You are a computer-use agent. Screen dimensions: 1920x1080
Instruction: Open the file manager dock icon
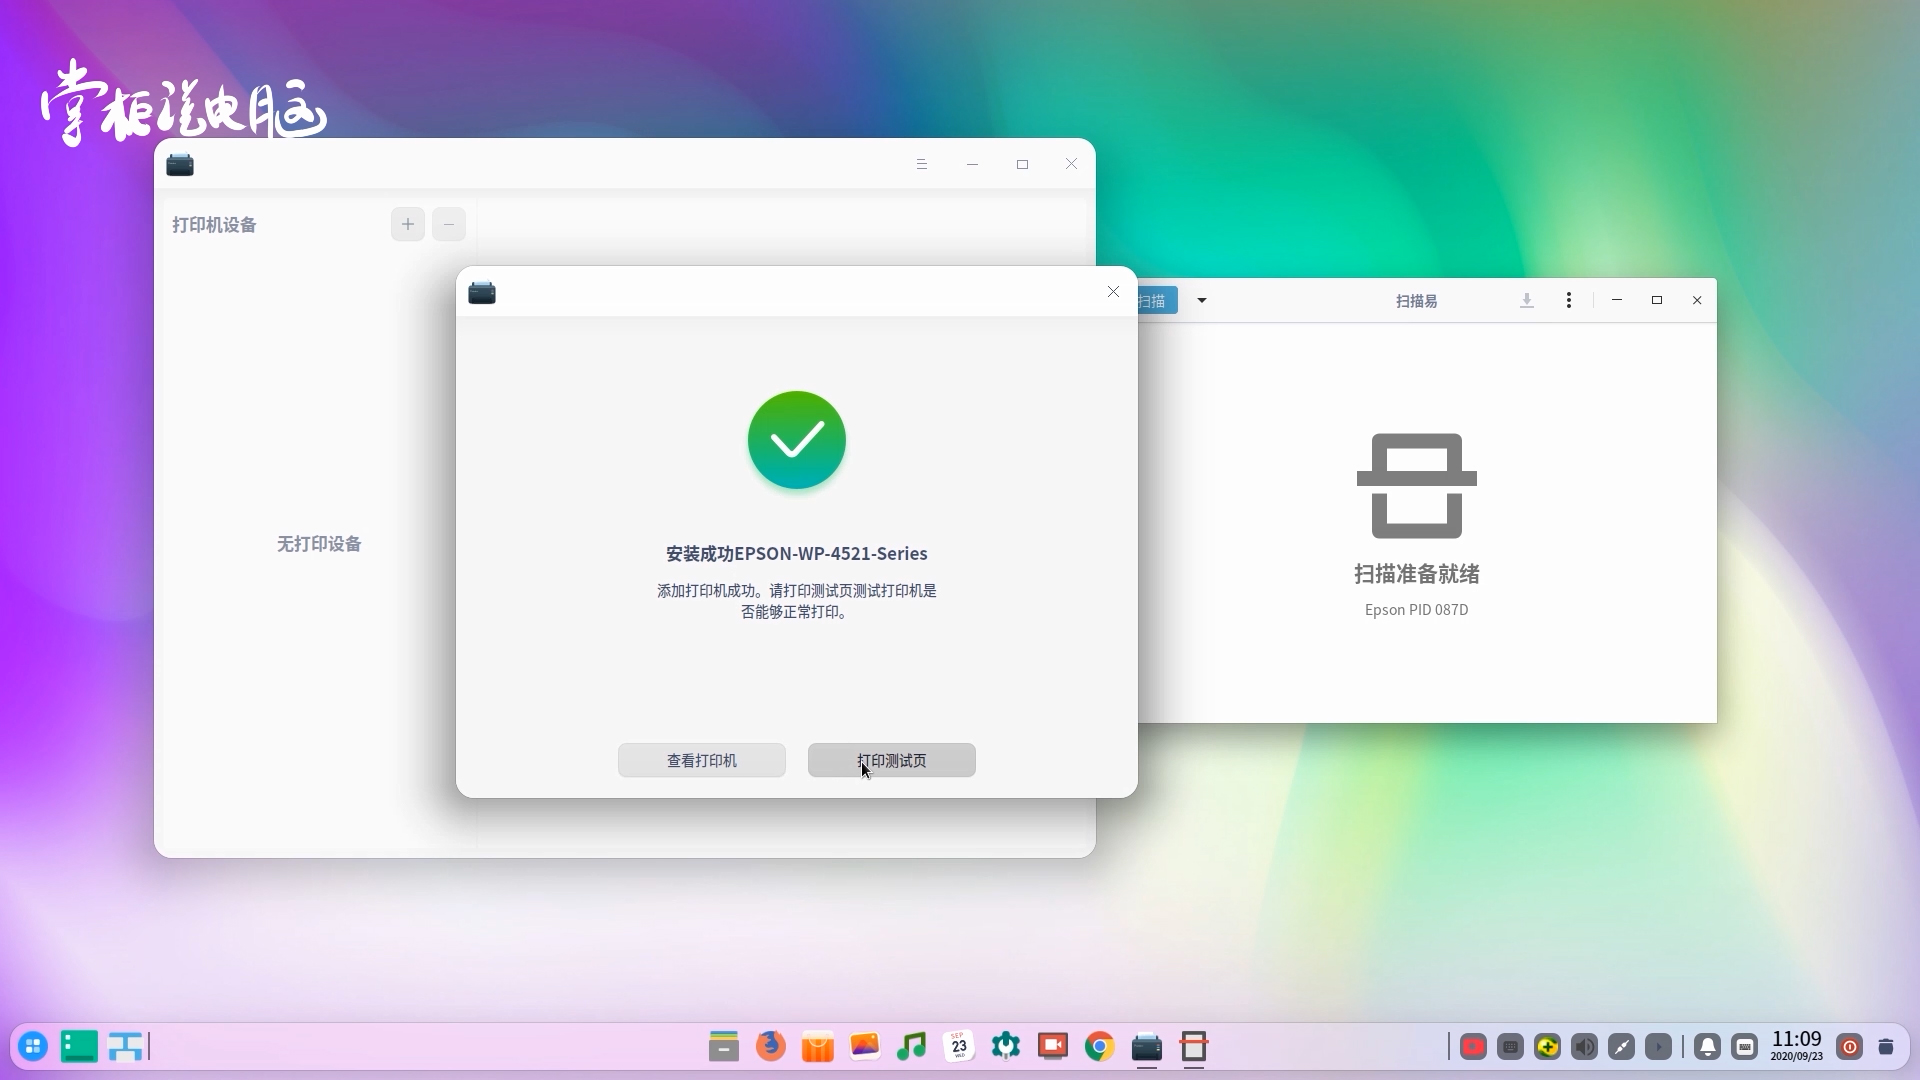pos(723,1047)
